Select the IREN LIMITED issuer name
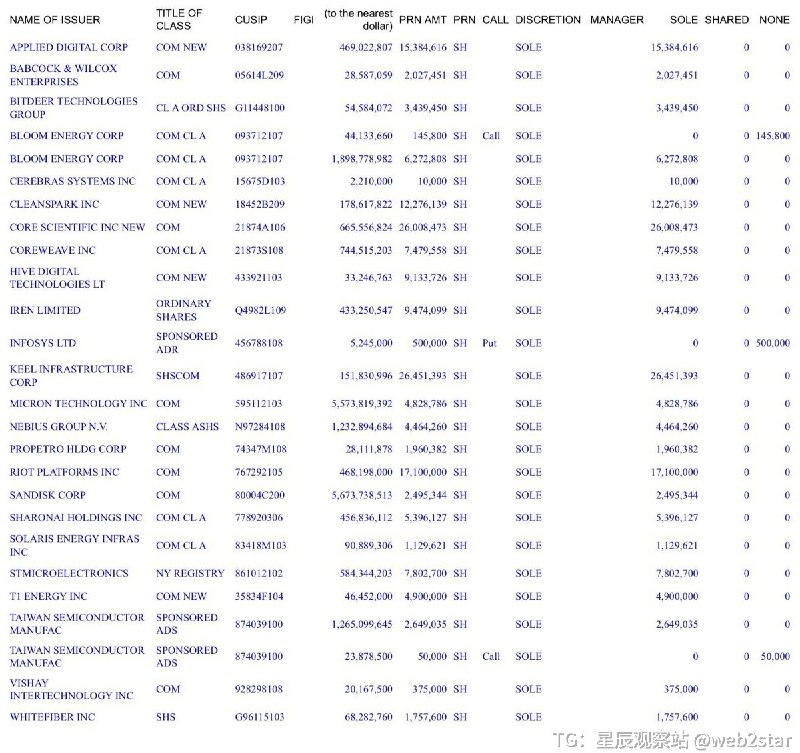The image size is (800, 753). pos(45,310)
